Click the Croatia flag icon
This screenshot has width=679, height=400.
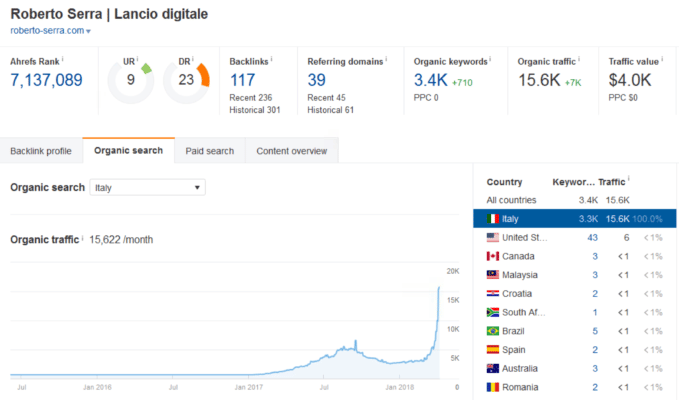point(493,294)
